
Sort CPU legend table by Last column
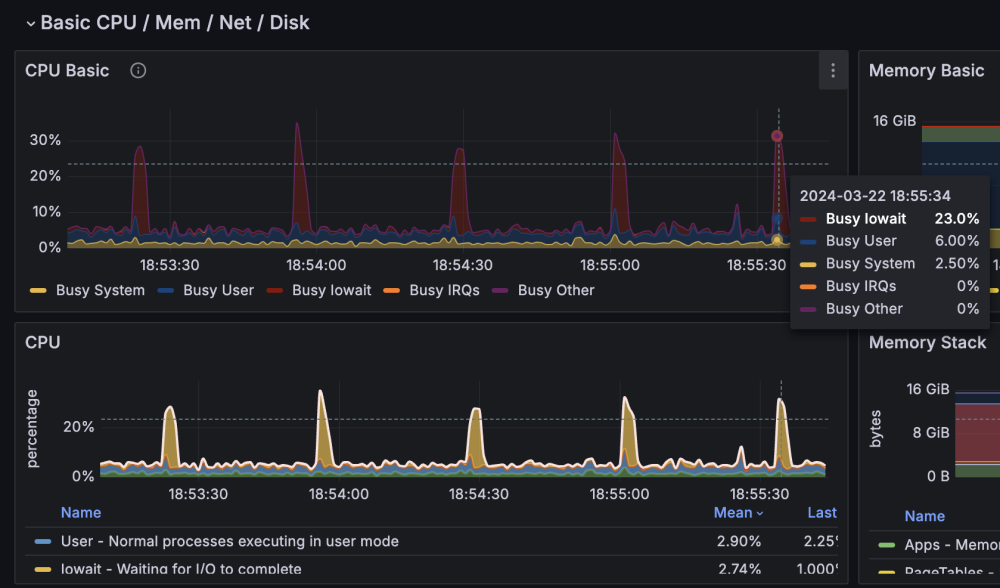[821, 513]
